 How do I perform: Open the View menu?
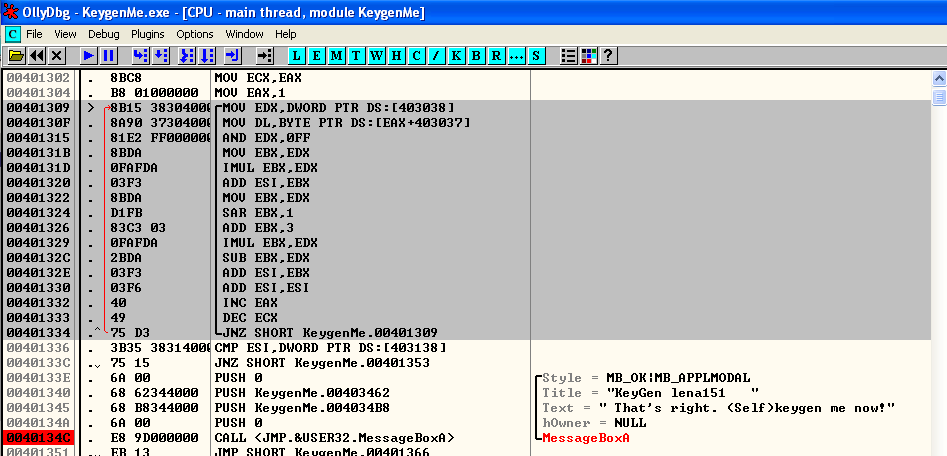coord(65,34)
